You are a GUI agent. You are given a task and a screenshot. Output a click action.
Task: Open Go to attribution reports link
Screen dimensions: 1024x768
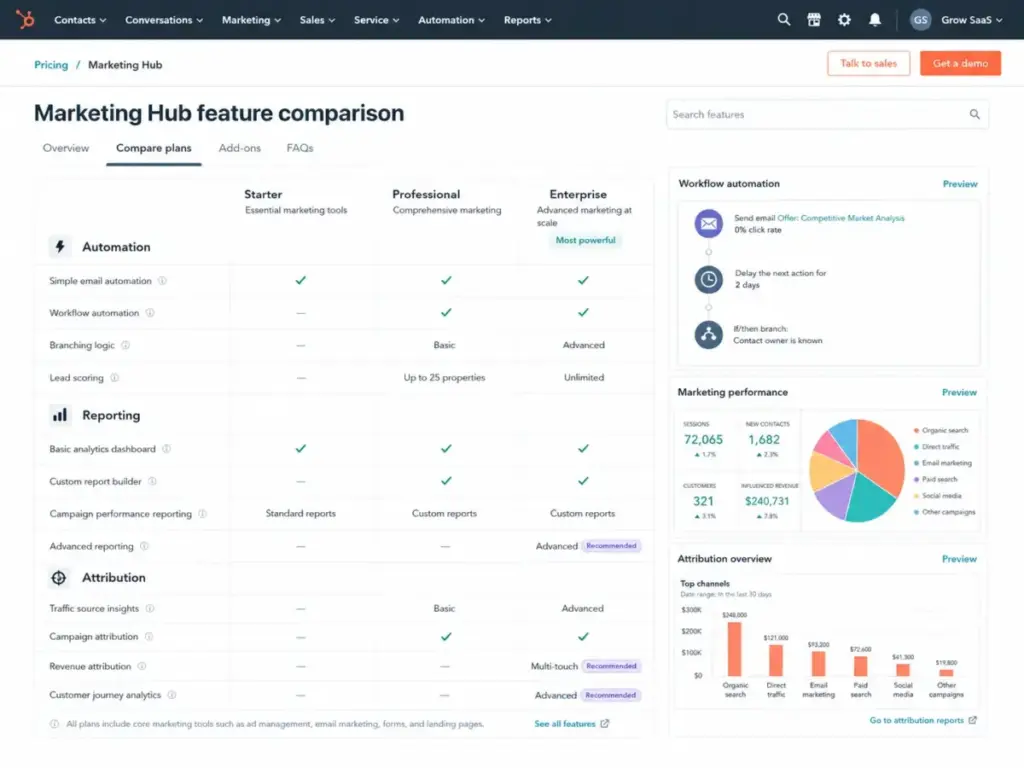pos(923,720)
